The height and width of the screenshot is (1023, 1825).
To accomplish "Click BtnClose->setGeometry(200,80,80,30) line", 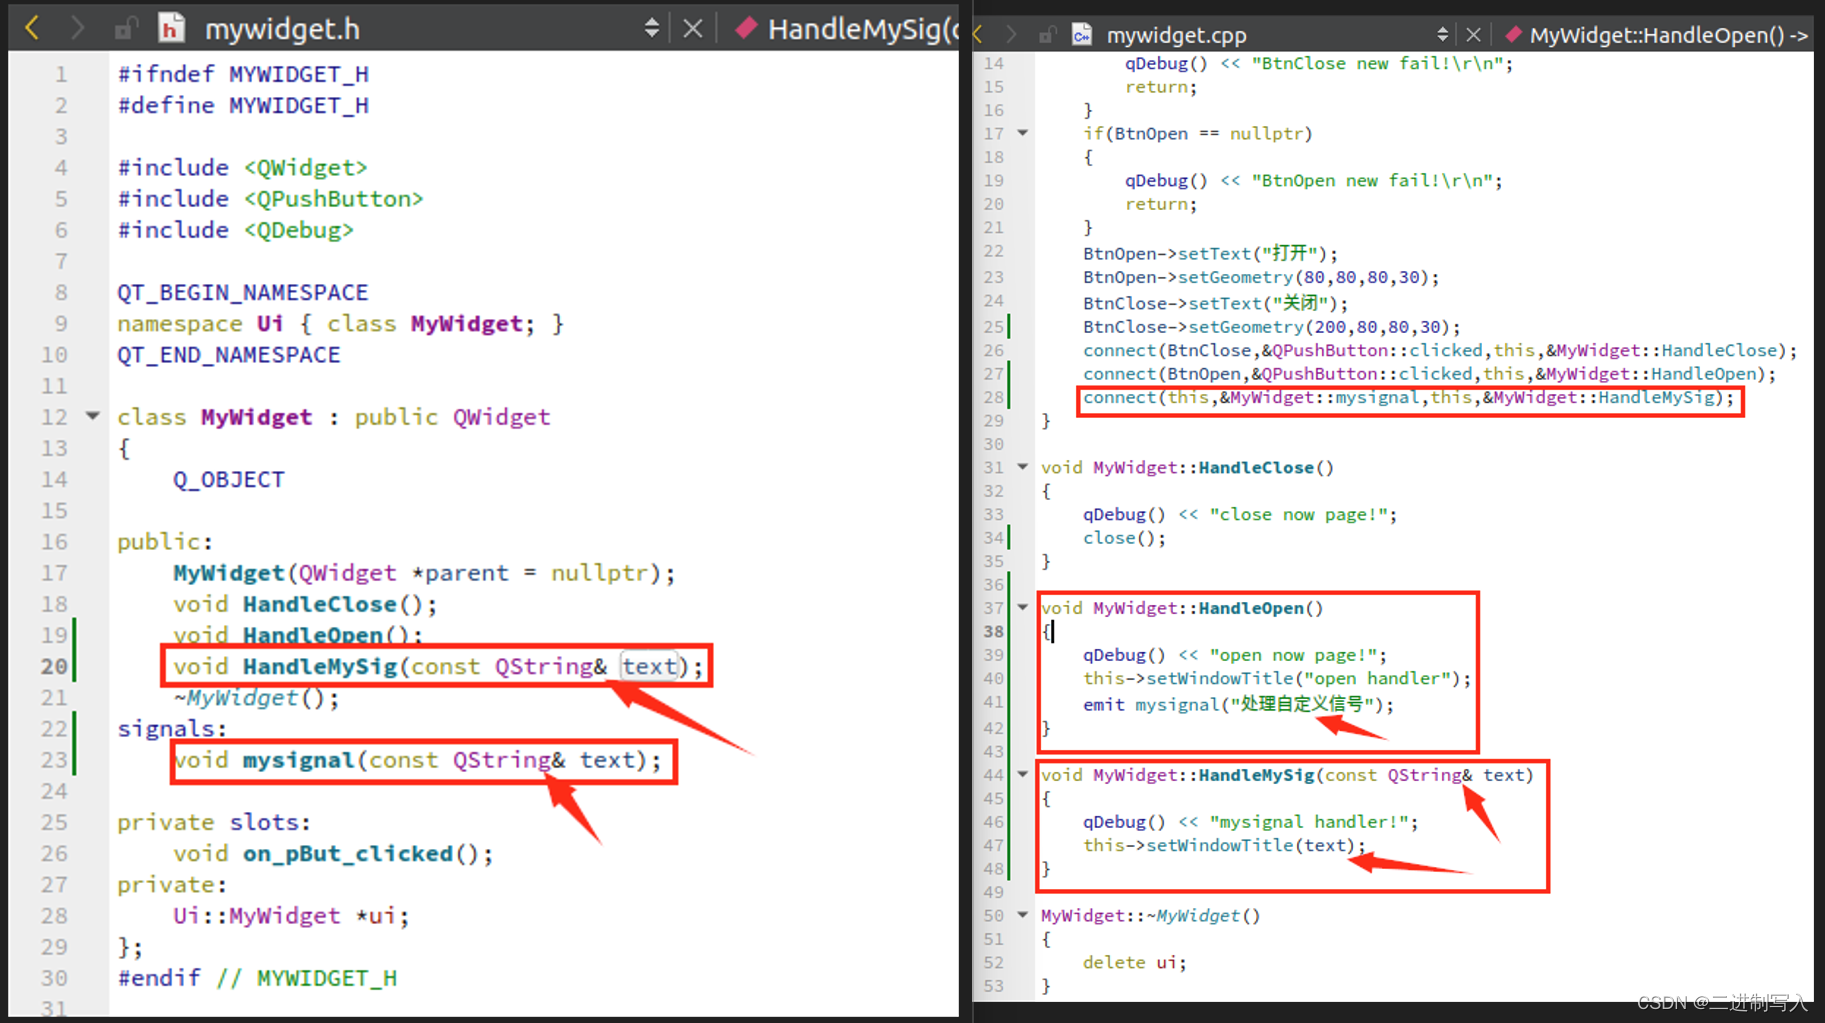I will 1271,327.
